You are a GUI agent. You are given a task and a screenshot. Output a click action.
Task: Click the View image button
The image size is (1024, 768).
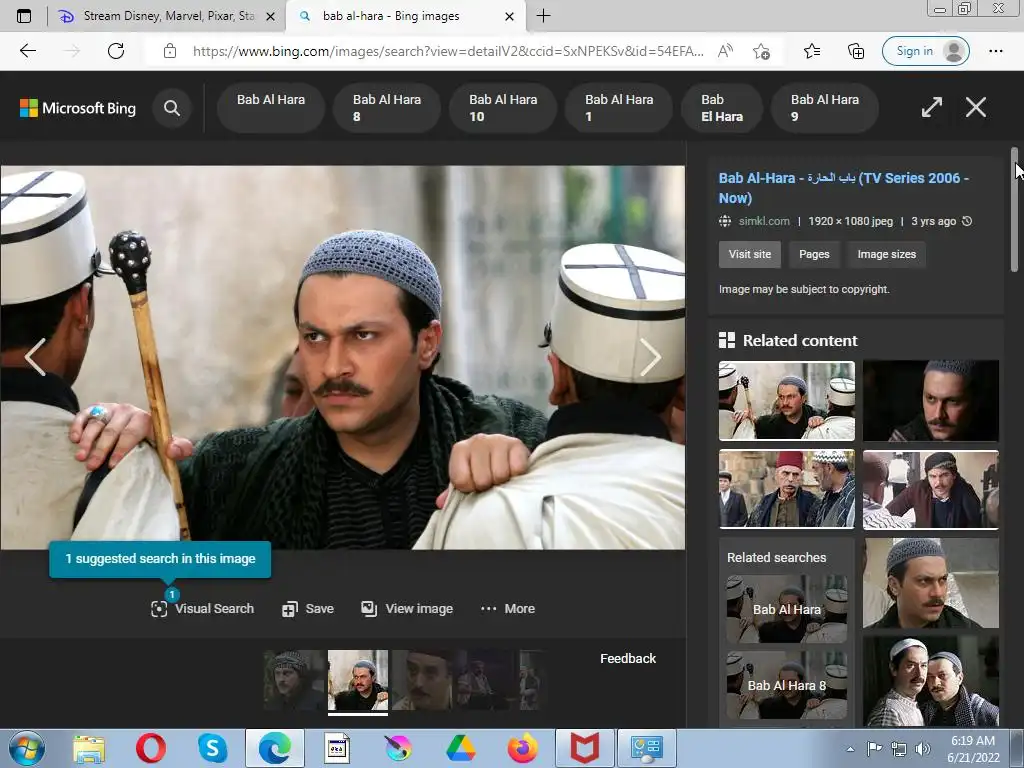407,609
